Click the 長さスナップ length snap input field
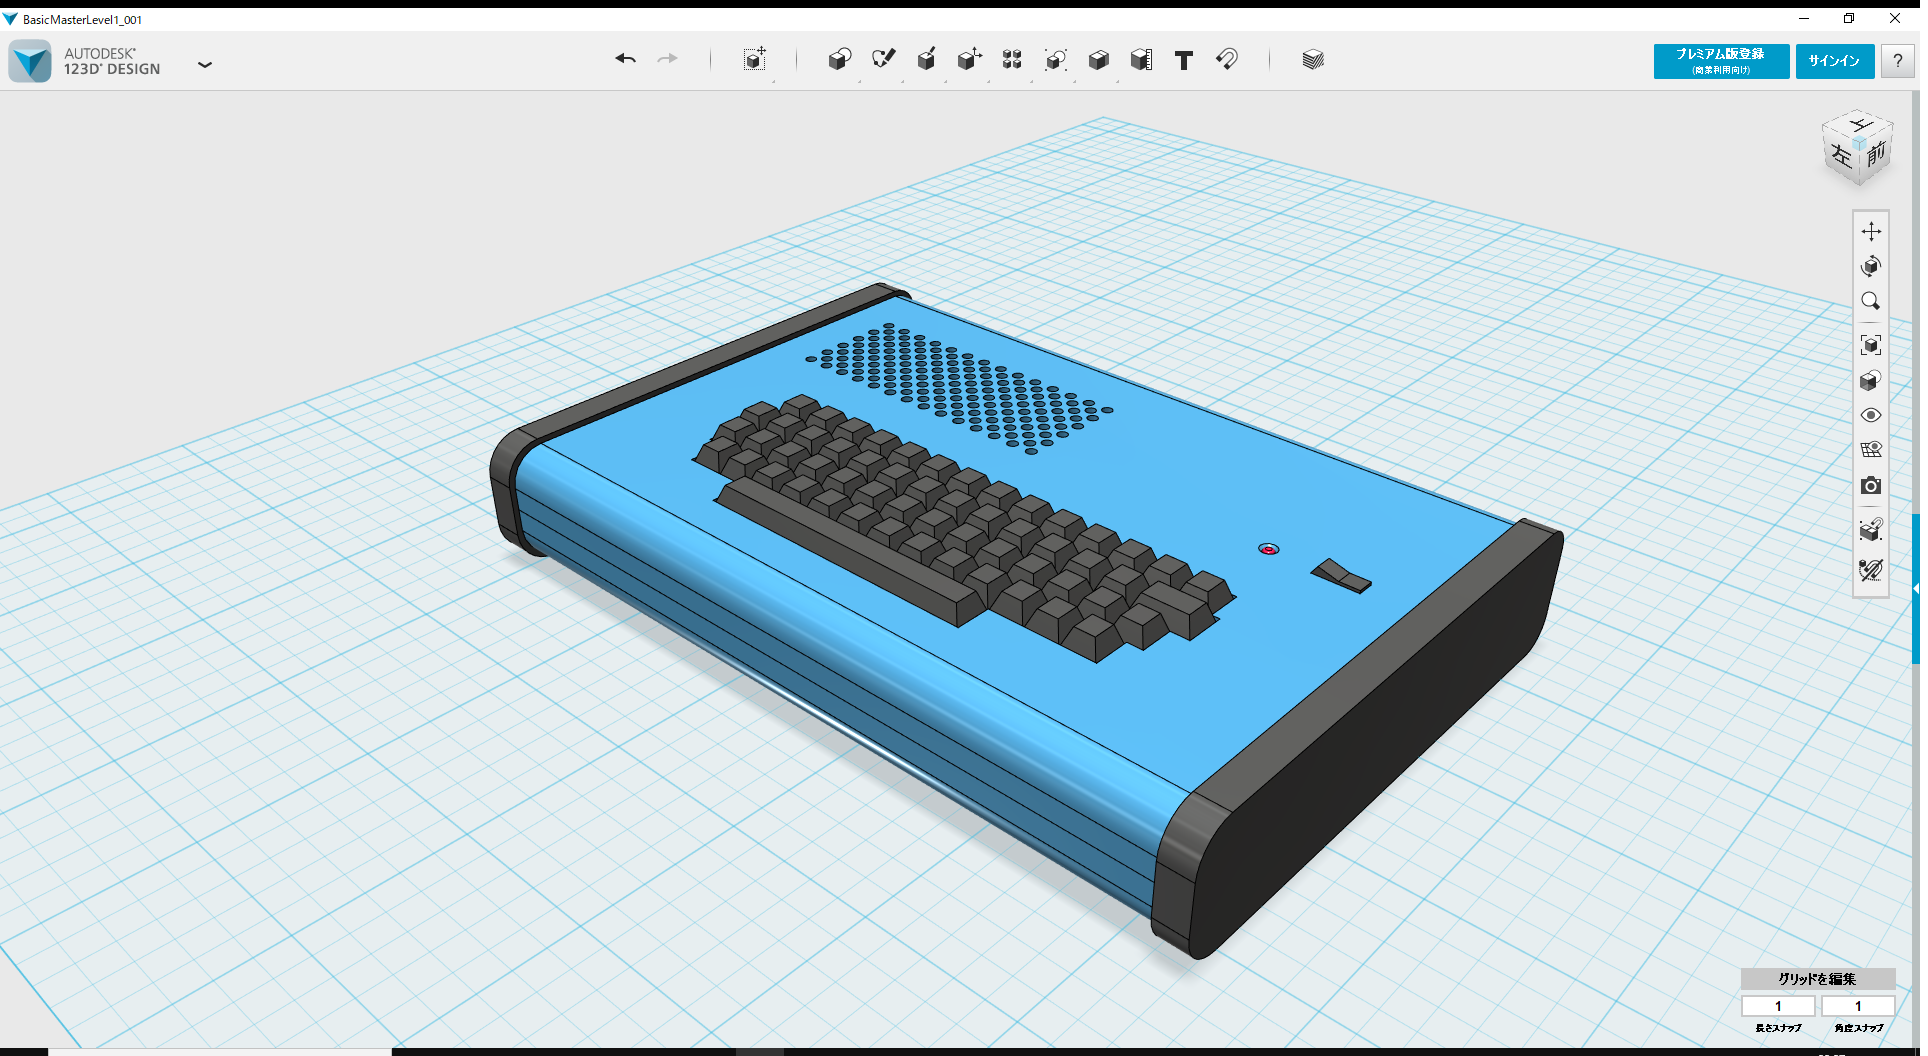 pos(1778,1006)
